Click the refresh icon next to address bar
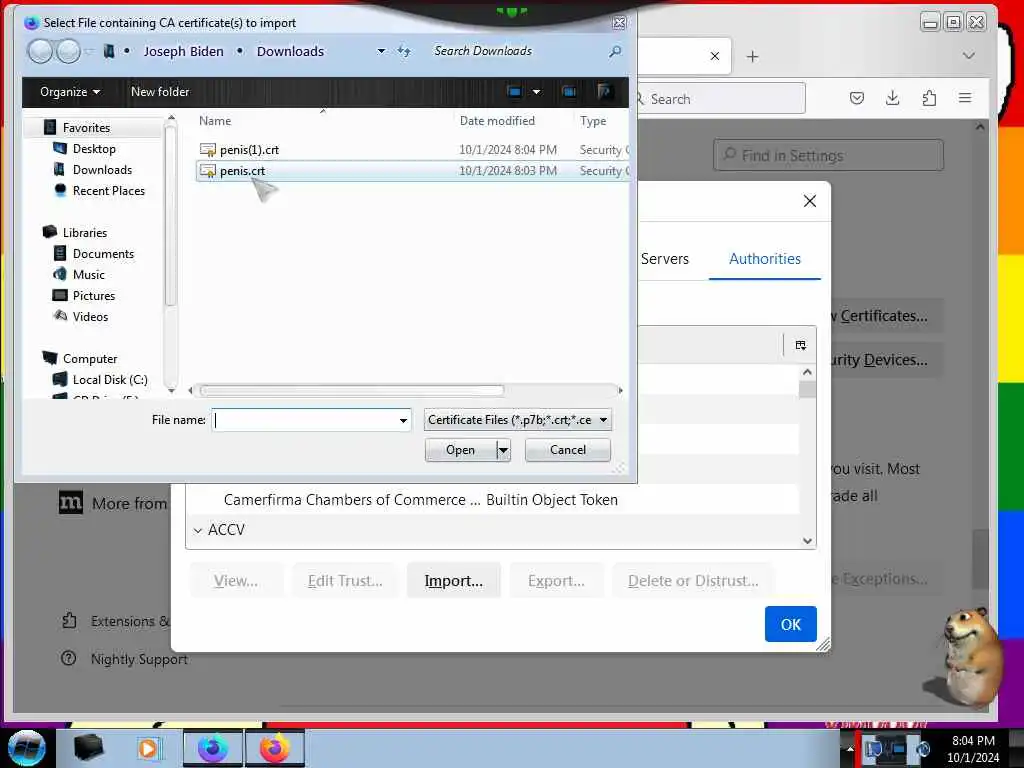 404,52
